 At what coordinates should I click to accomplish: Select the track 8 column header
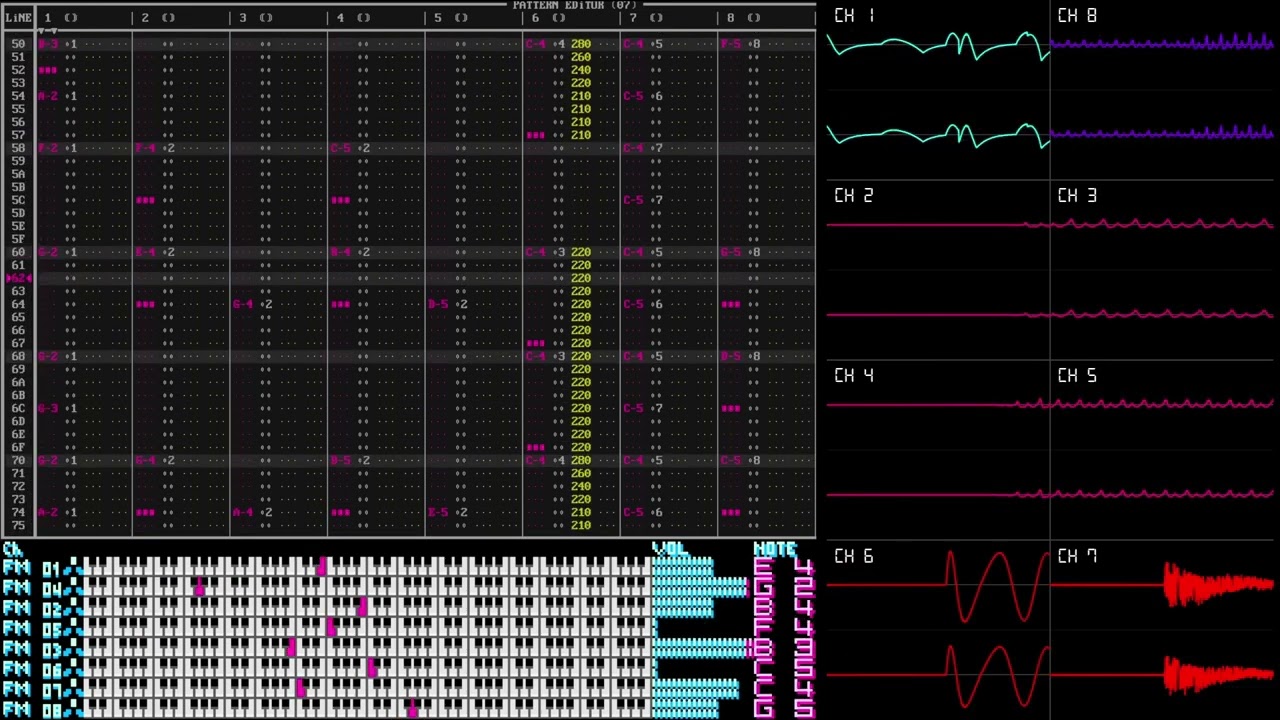pyautogui.click(x=766, y=18)
